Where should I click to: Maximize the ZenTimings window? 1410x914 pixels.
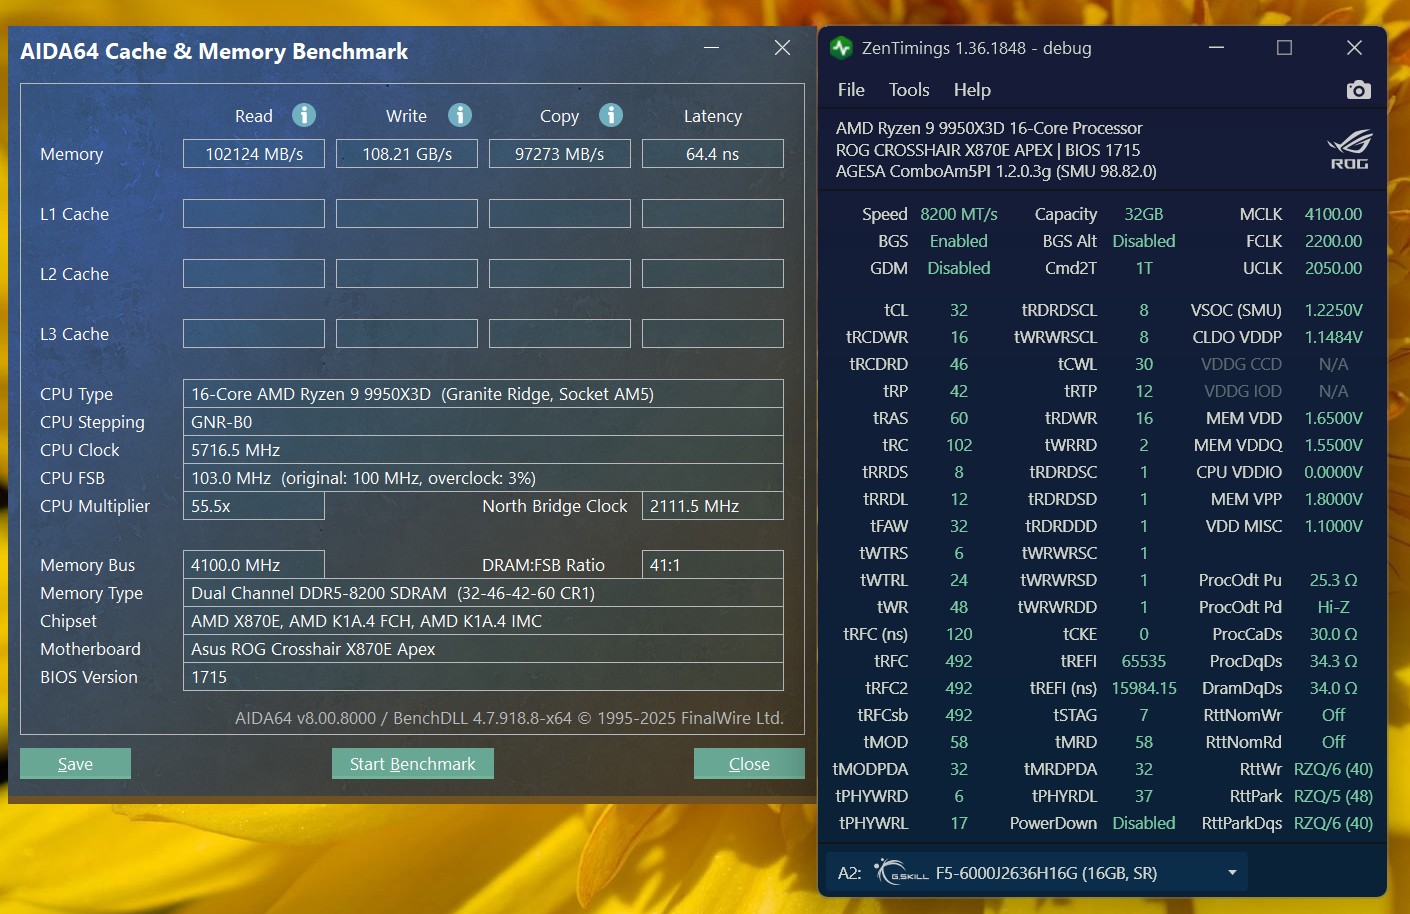(1284, 48)
